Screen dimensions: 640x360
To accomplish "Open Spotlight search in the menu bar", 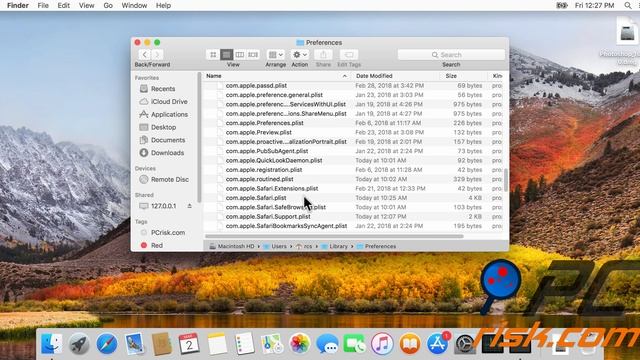I will click(x=627, y=5).
